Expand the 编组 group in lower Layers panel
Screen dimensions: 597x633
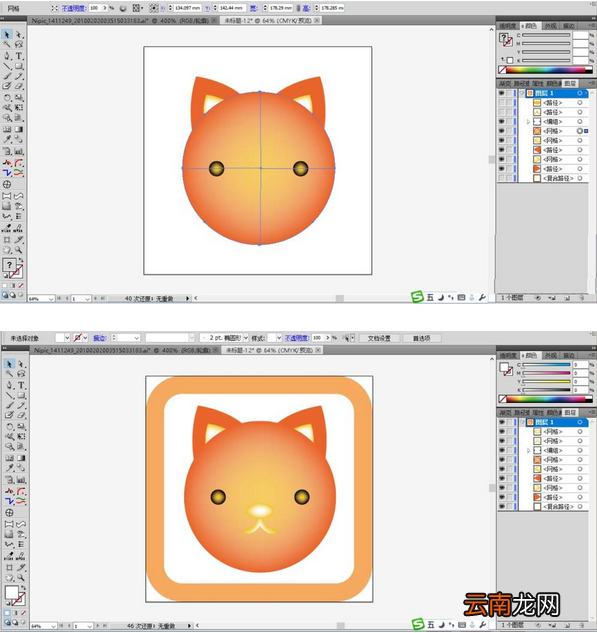click(x=528, y=450)
